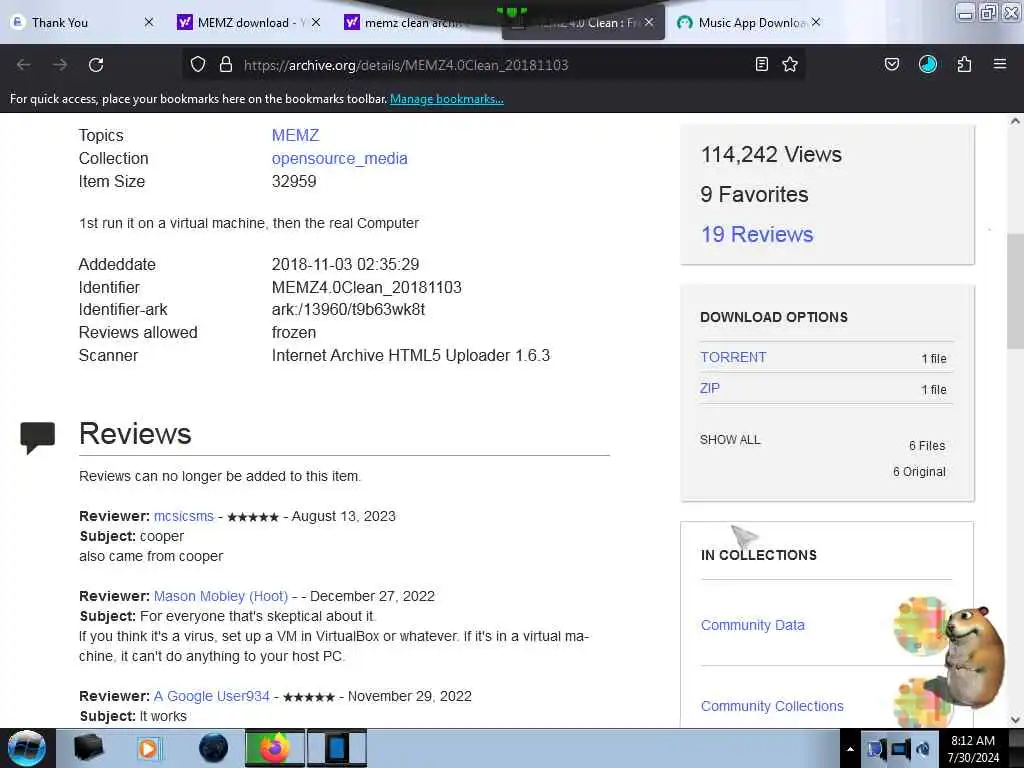The width and height of the screenshot is (1024, 768).
Task: Open the Manage bookmarks link
Action: pyautogui.click(x=447, y=99)
